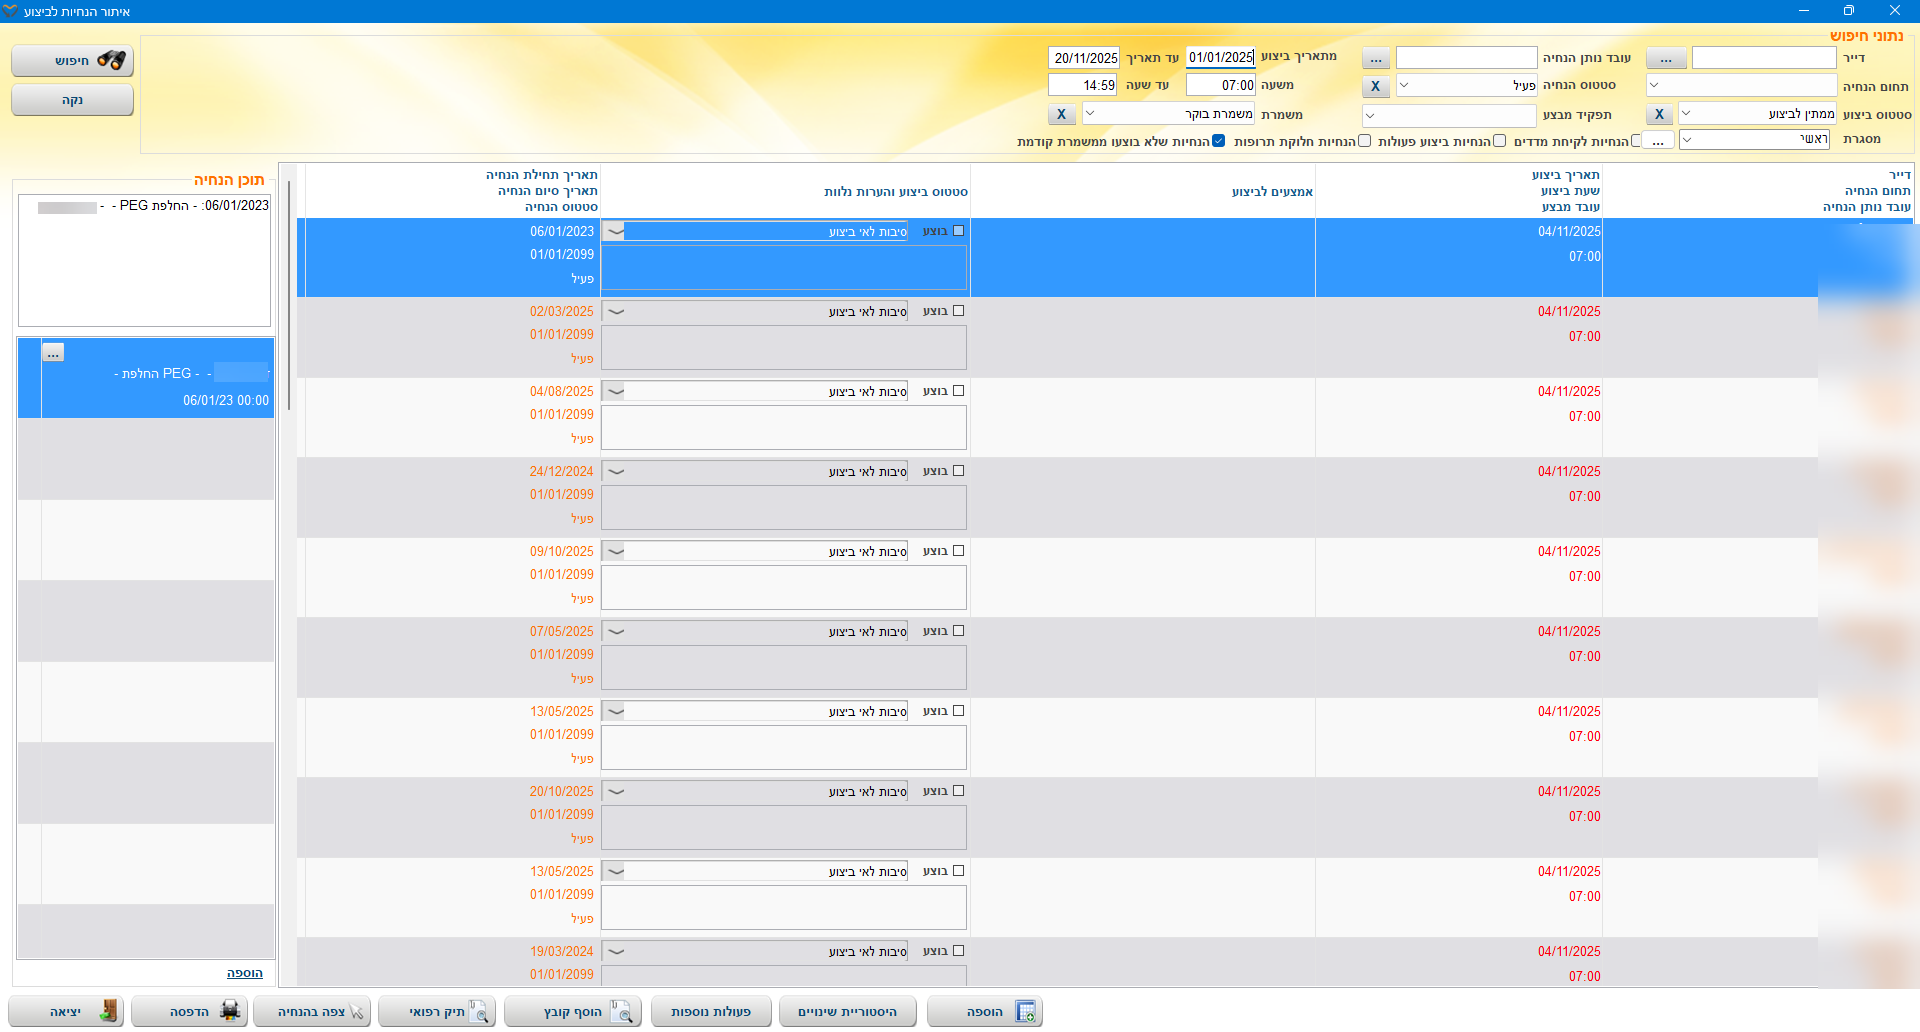Viewport: 1920px width, 1032px height.
Task: Open the medical file (תיק רפואי)
Action: 437,1012
